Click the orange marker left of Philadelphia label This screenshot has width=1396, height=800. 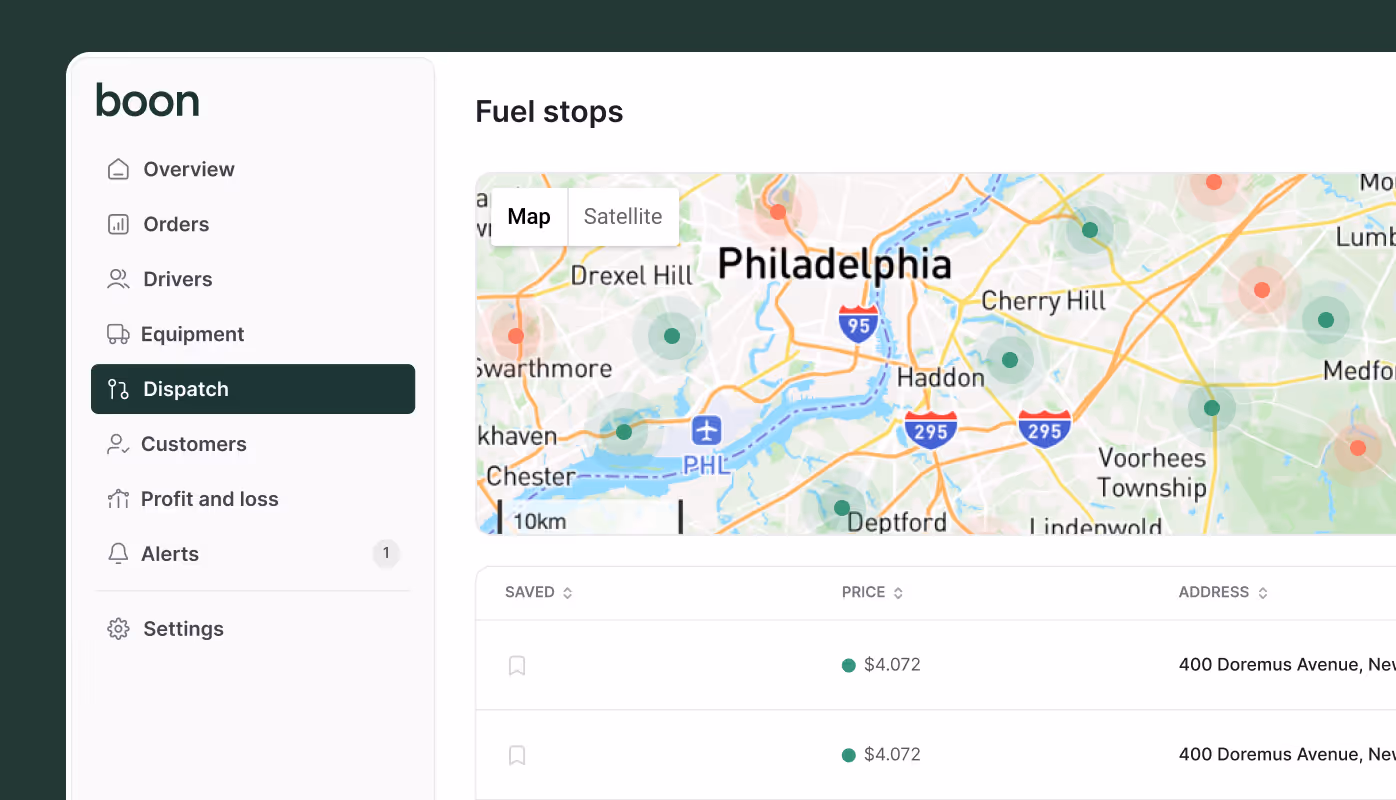coord(778,212)
